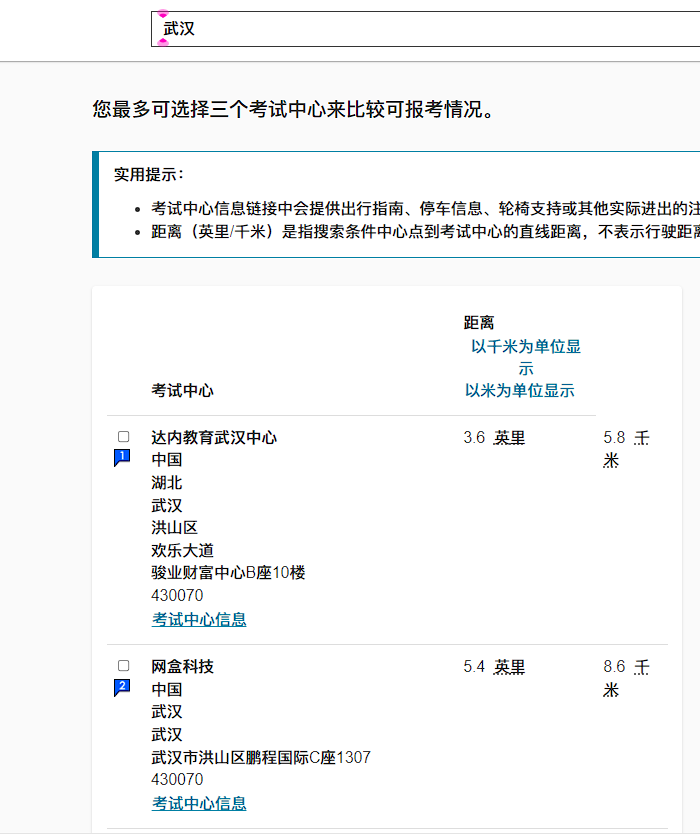The image size is (700, 837).
Task: Click the 网盒科技 center name
Action: pos(182,667)
